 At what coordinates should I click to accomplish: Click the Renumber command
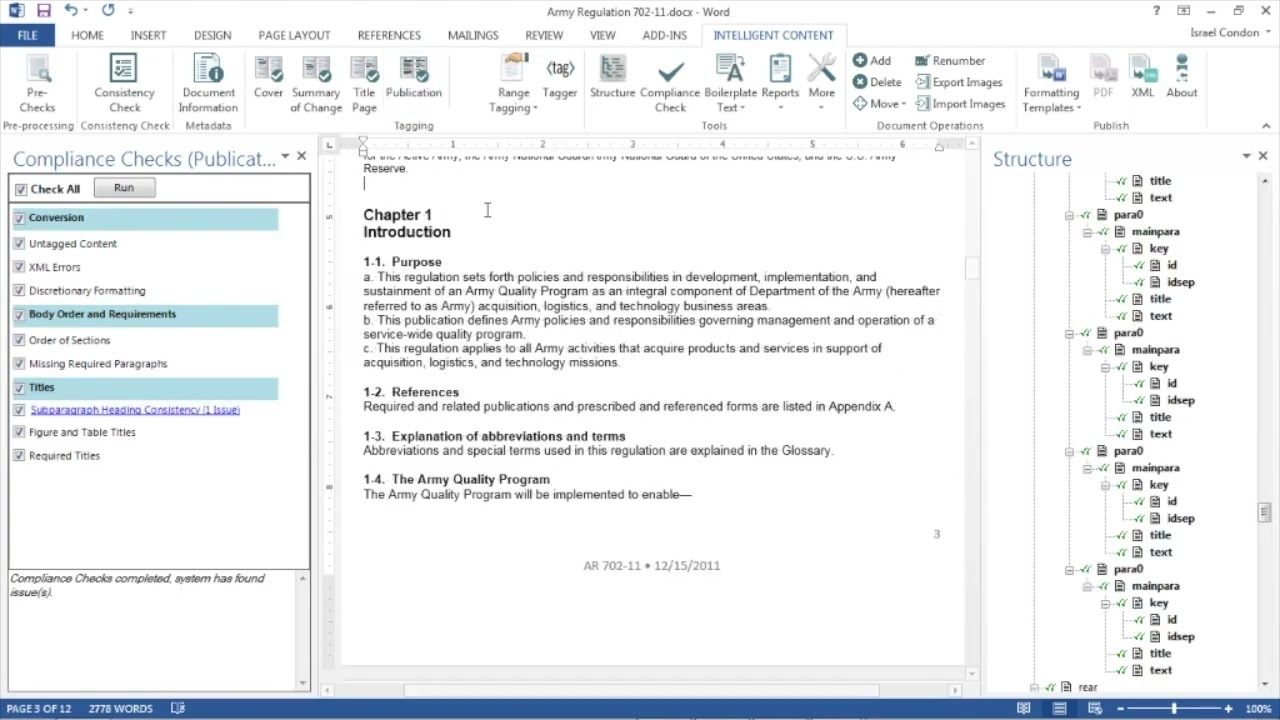[949, 61]
